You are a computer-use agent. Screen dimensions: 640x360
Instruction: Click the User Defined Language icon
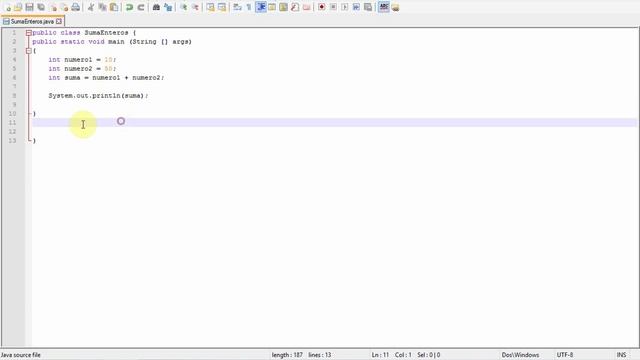coord(272,7)
